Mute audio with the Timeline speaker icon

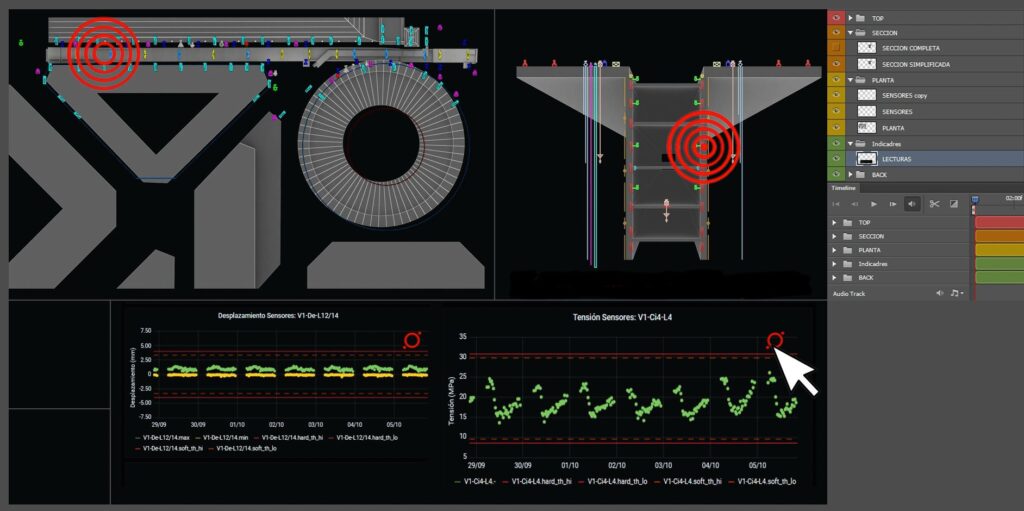pyautogui.click(x=912, y=204)
